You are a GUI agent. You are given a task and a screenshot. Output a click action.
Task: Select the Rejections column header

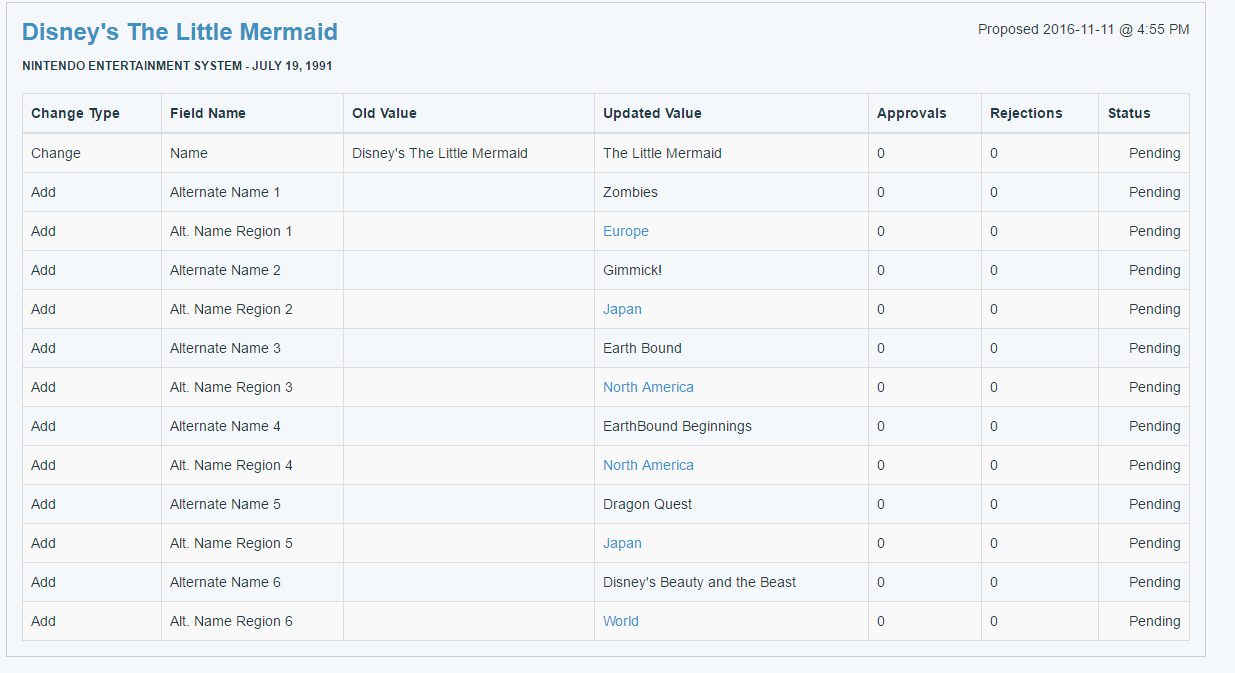coord(1040,113)
